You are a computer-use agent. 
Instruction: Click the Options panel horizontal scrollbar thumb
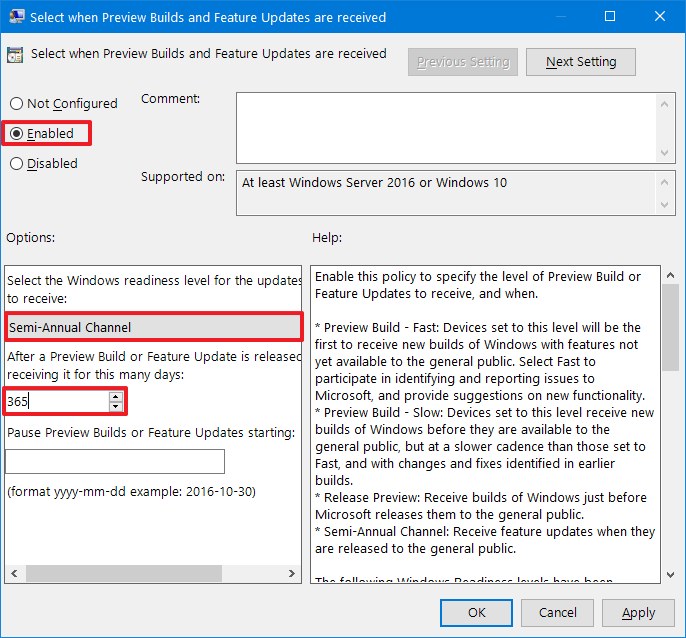point(124,573)
